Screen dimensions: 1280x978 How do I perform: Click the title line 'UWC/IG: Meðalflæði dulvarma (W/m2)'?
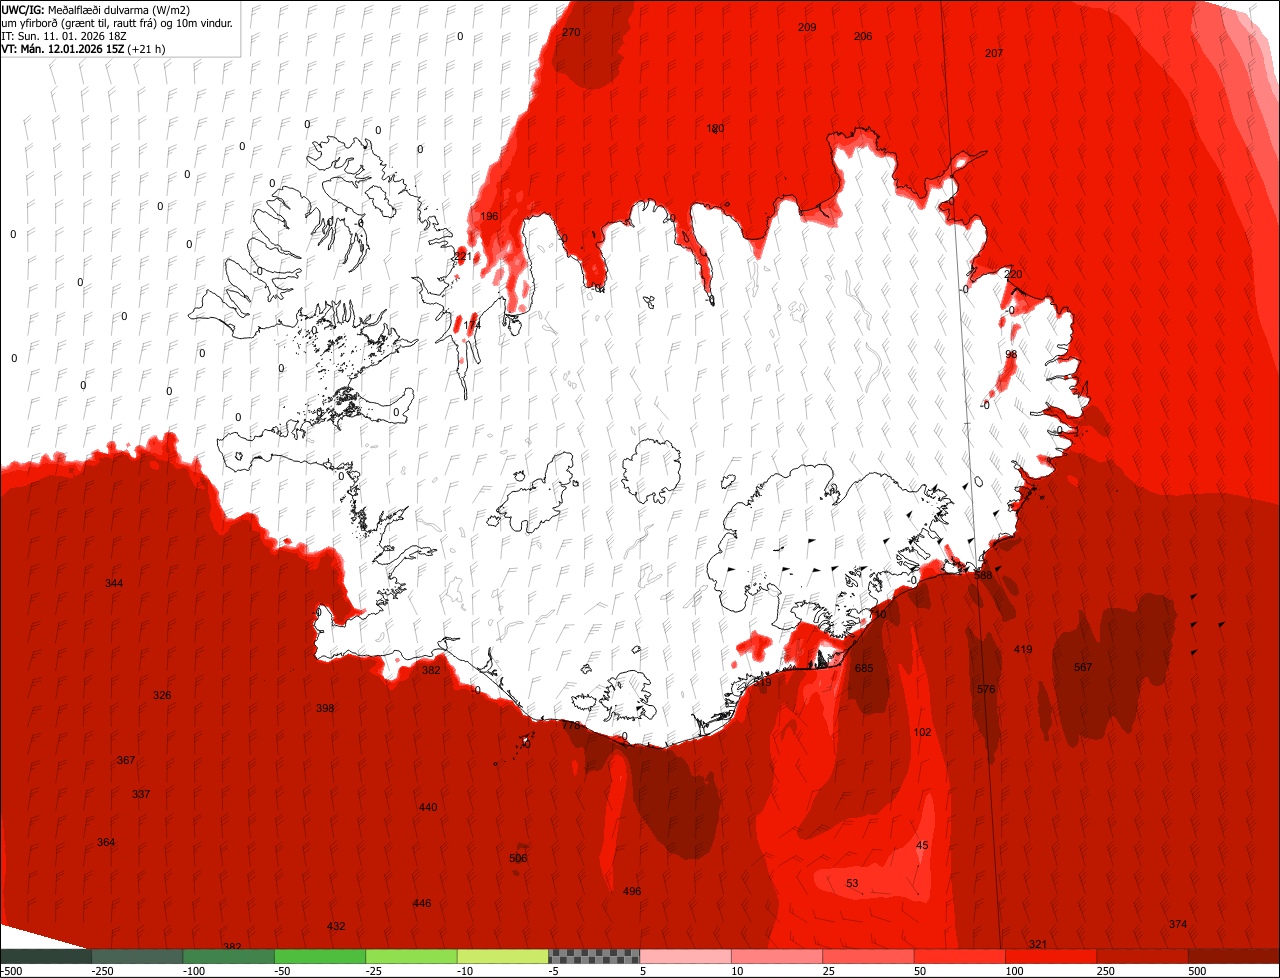point(96,9)
